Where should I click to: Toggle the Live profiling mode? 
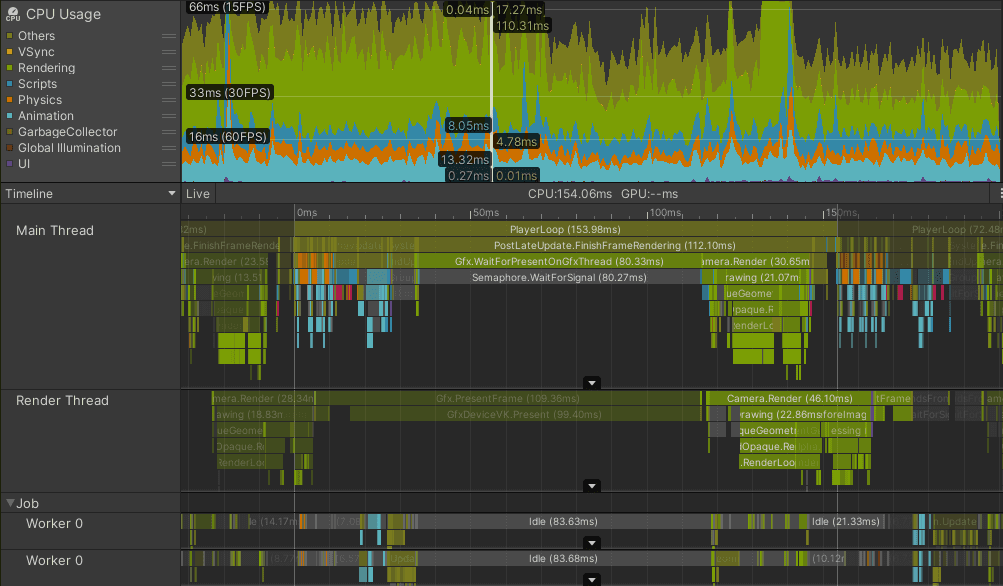coord(198,193)
